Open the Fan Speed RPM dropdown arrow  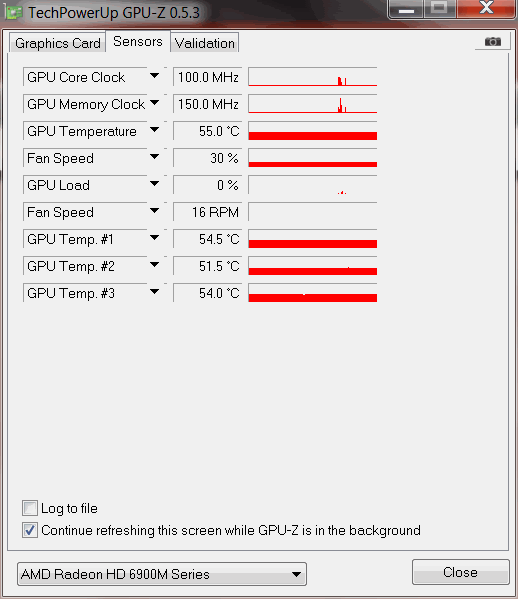coord(154,210)
